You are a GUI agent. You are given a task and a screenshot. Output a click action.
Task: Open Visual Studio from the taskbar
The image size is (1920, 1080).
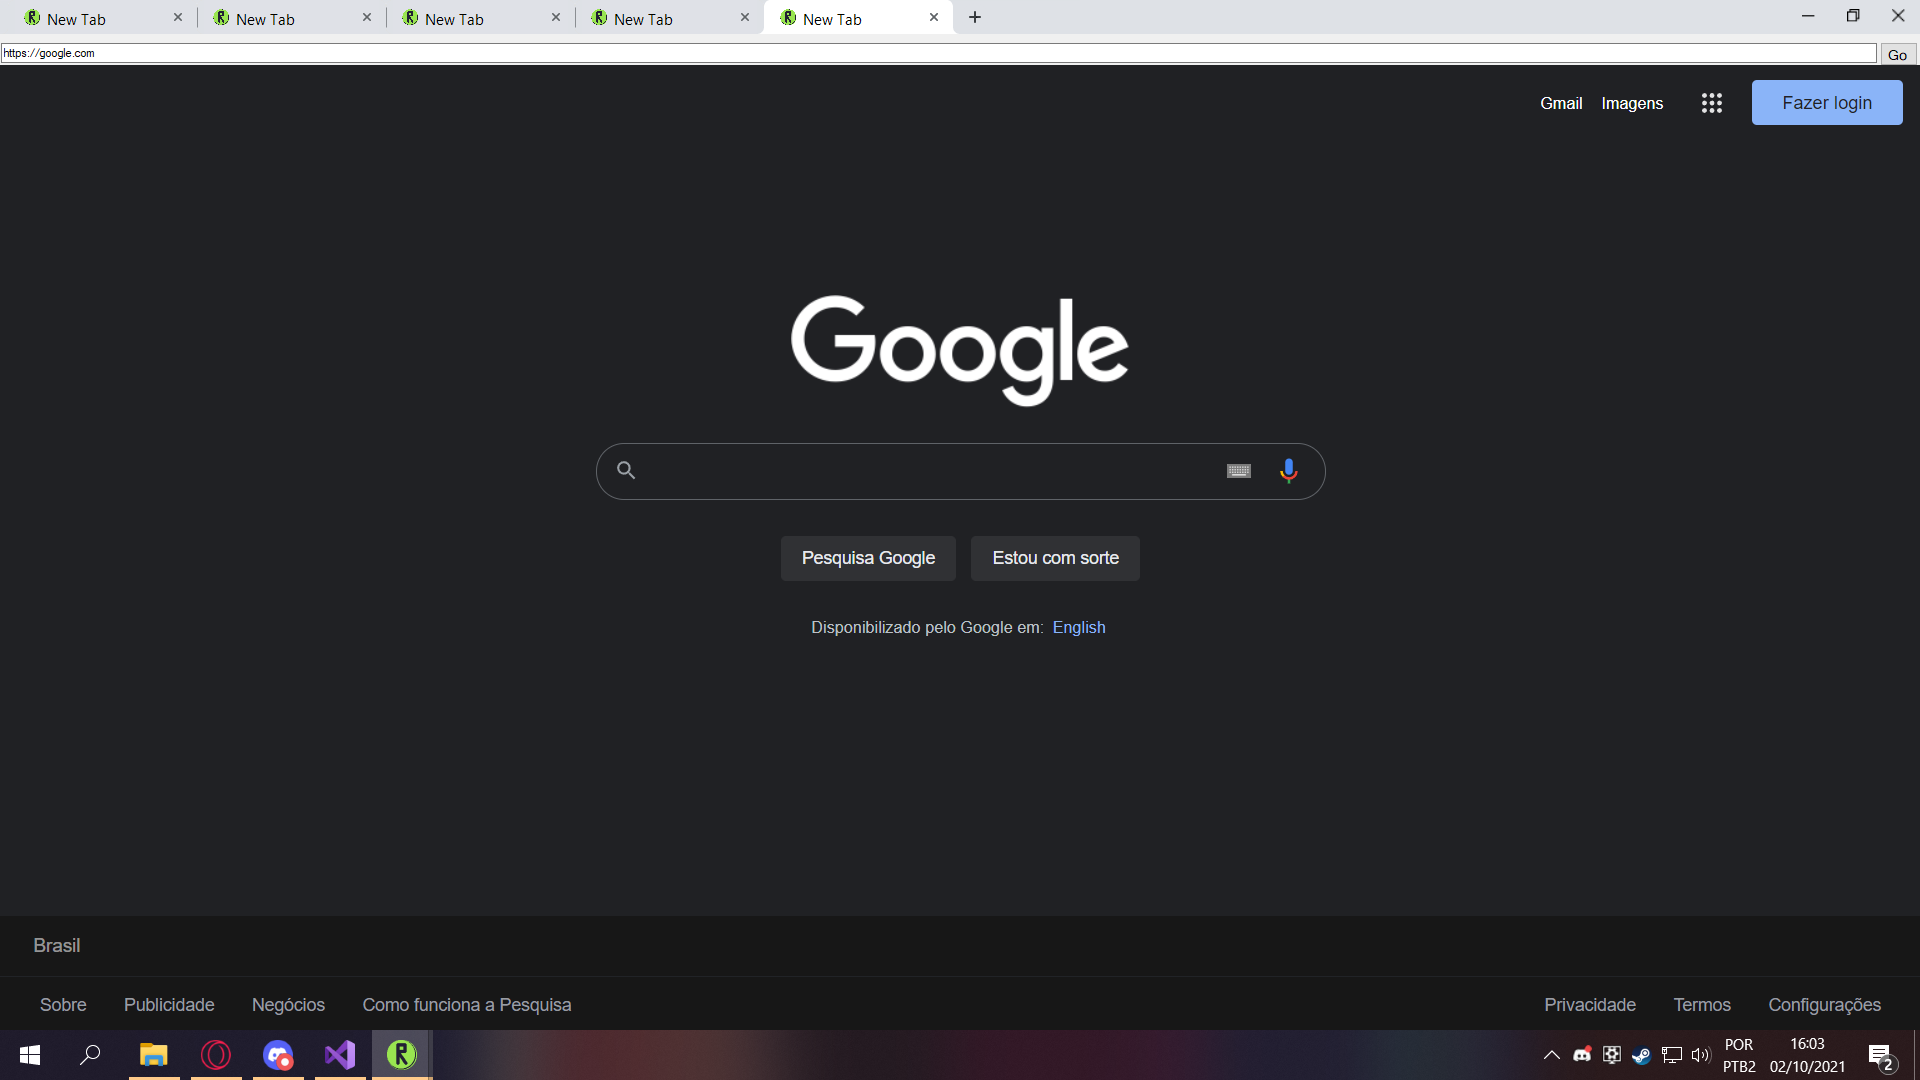(340, 1055)
